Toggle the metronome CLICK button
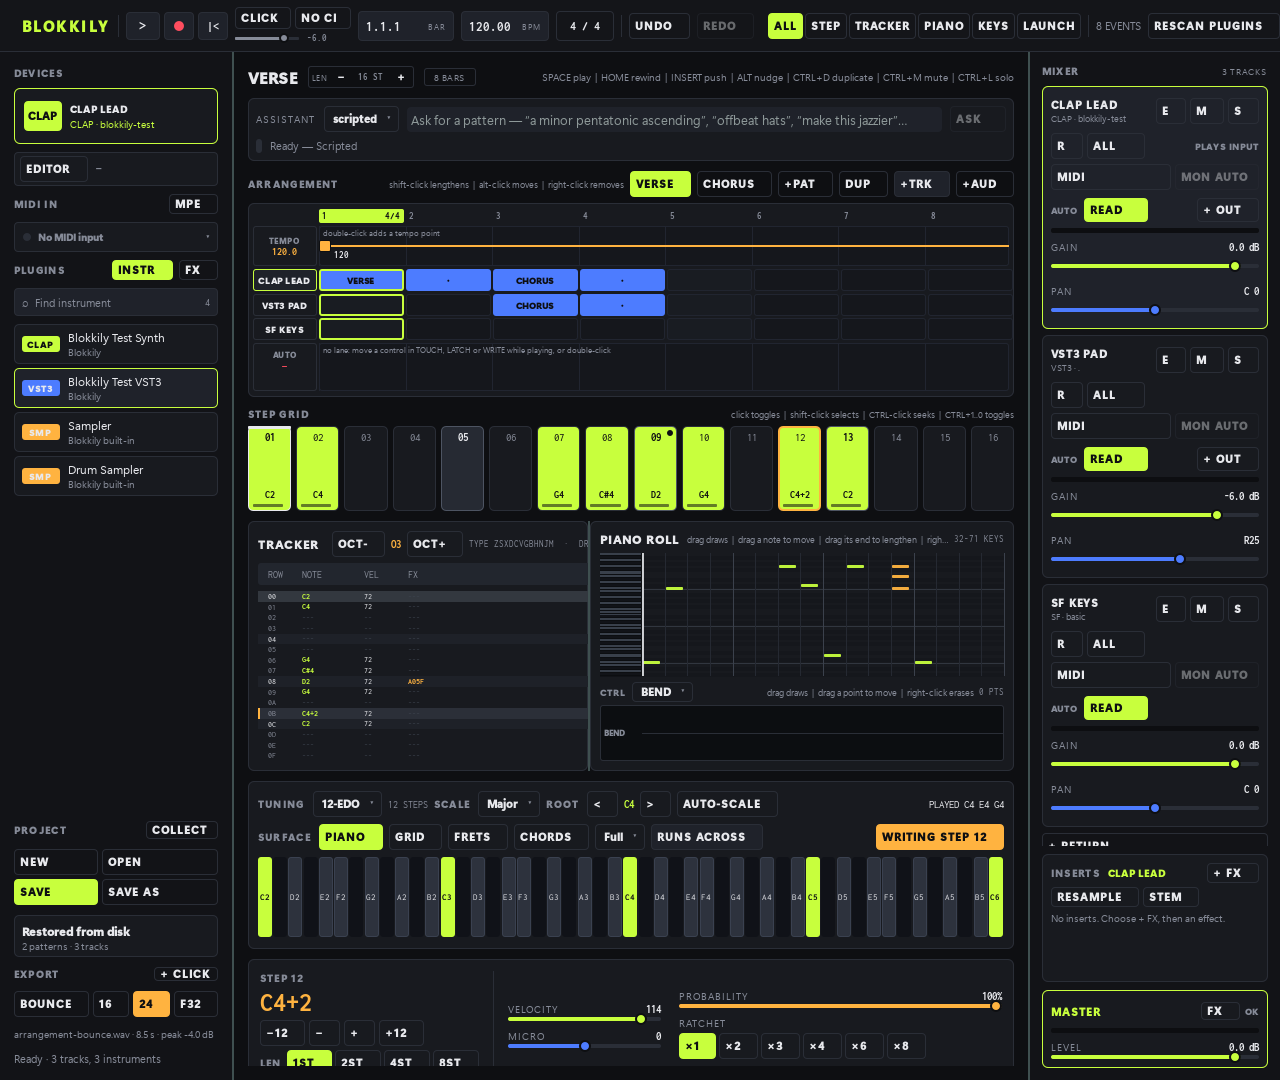1280x1080 pixels. coord(262,18)
